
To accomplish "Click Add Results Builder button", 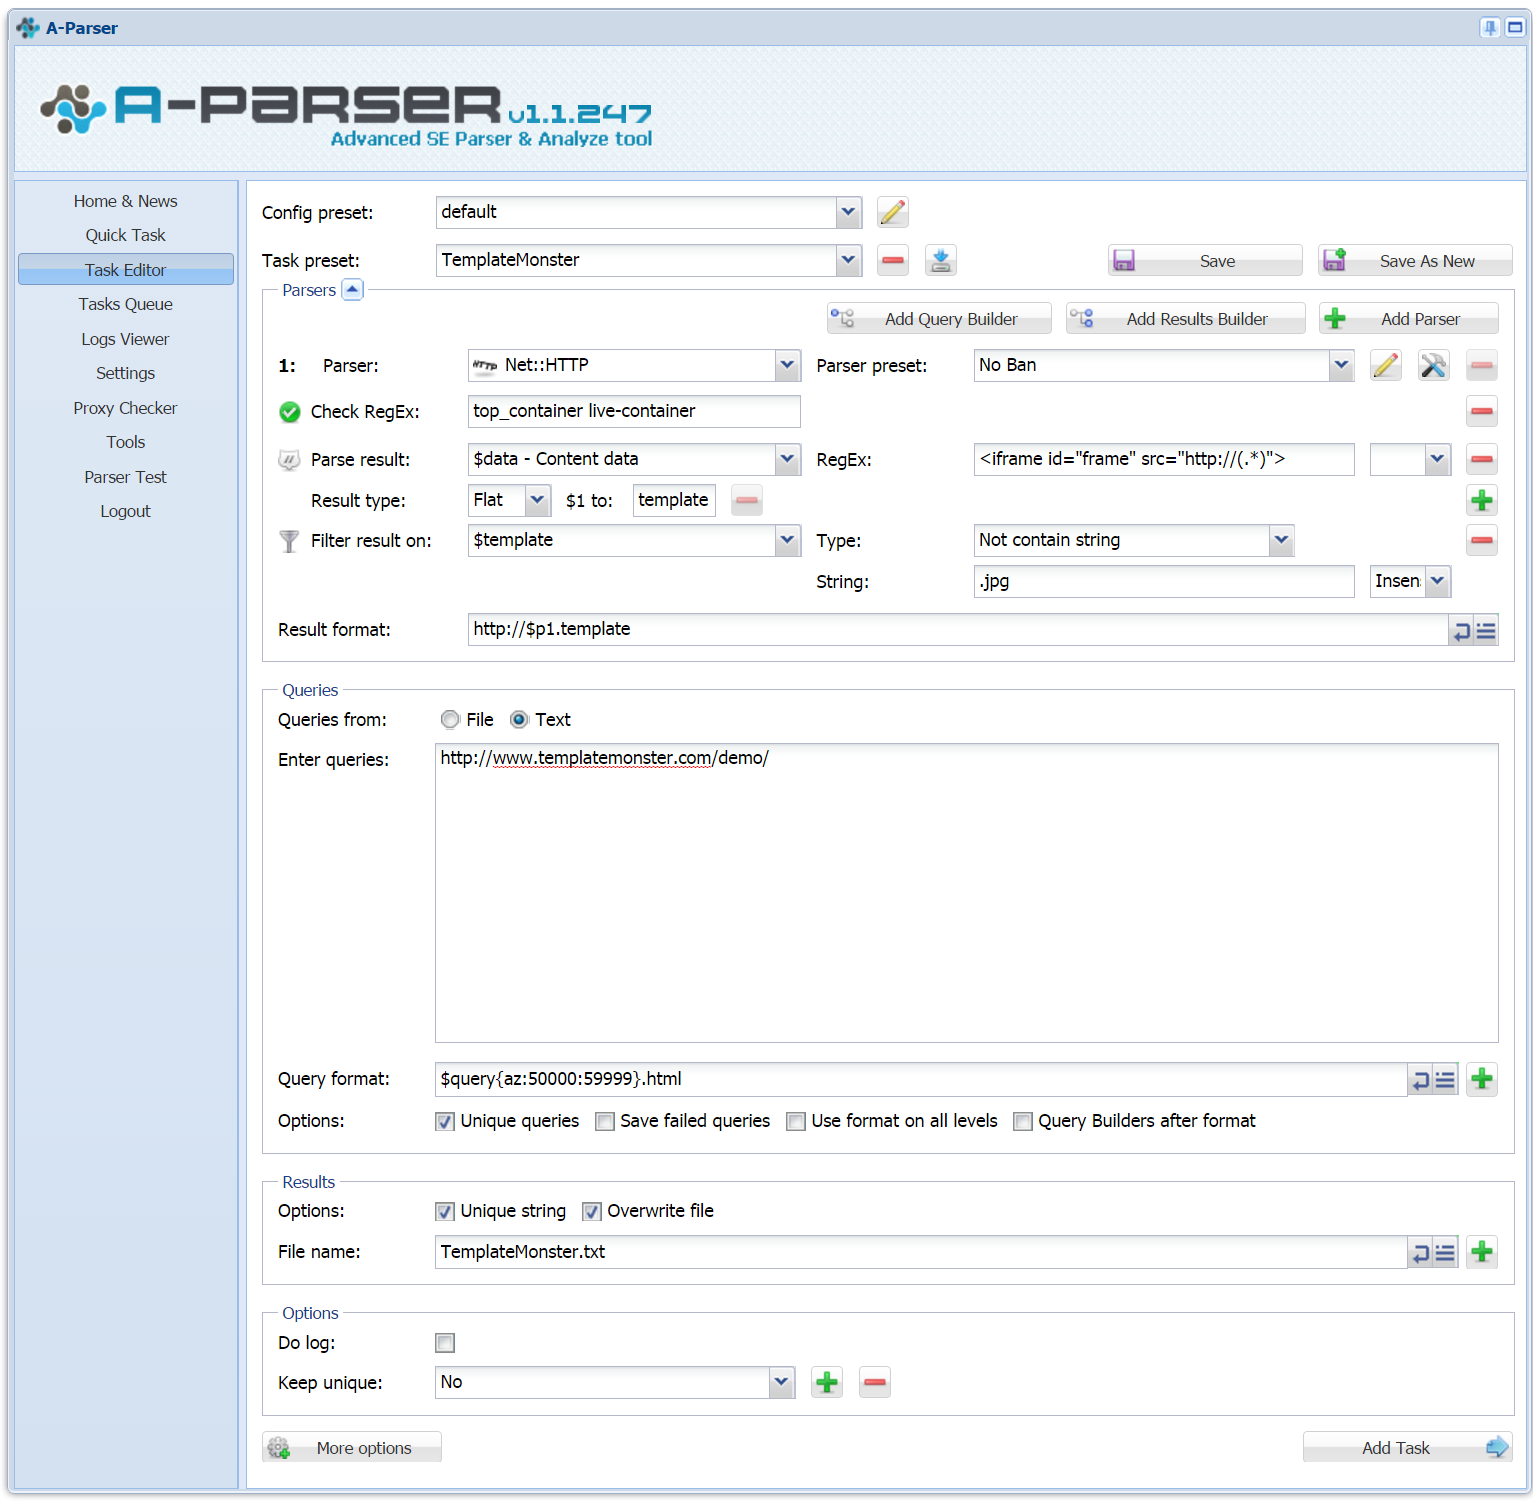I will [x=1185, y=319].
